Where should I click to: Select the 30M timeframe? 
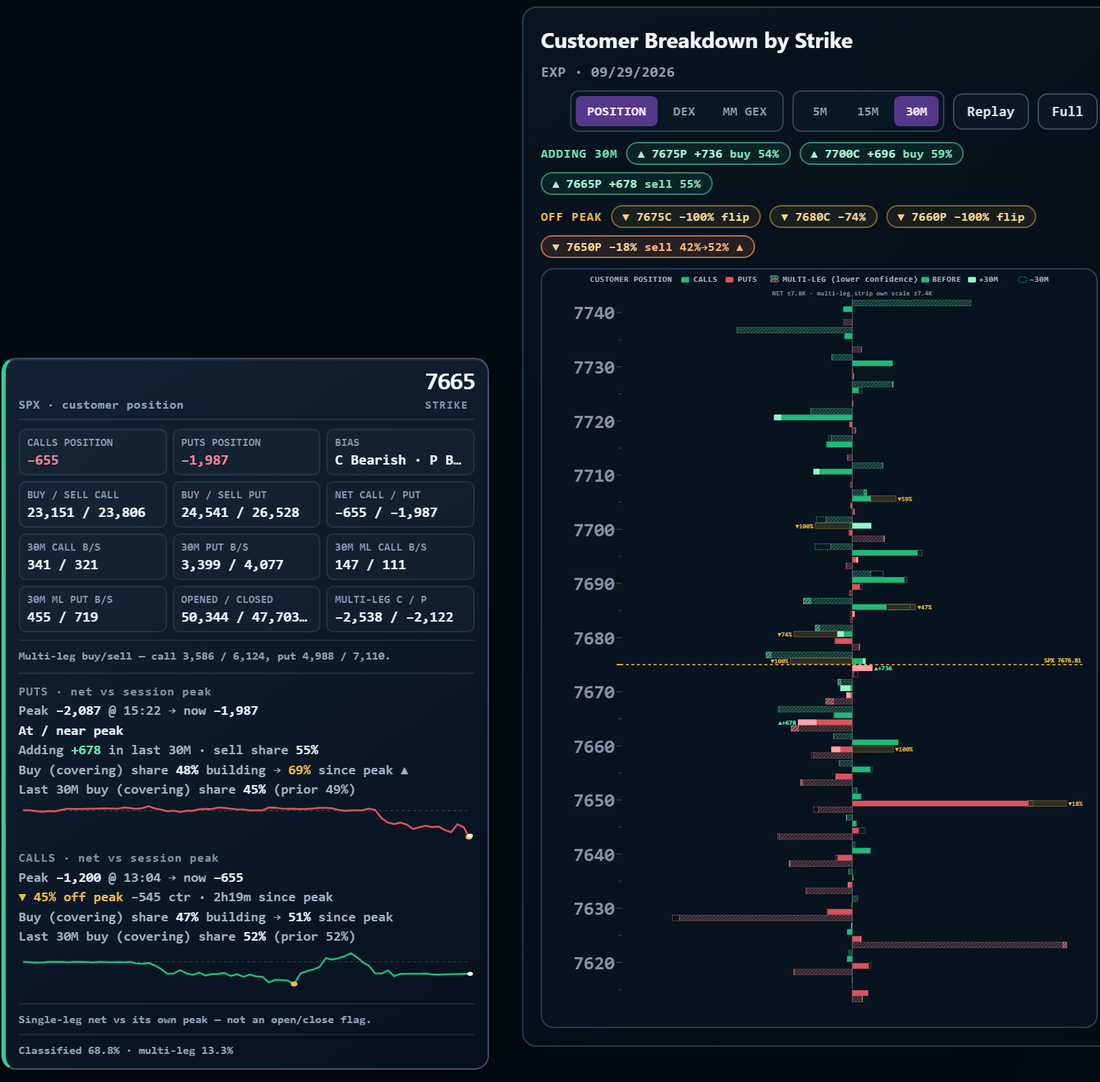tap(916, 112)
